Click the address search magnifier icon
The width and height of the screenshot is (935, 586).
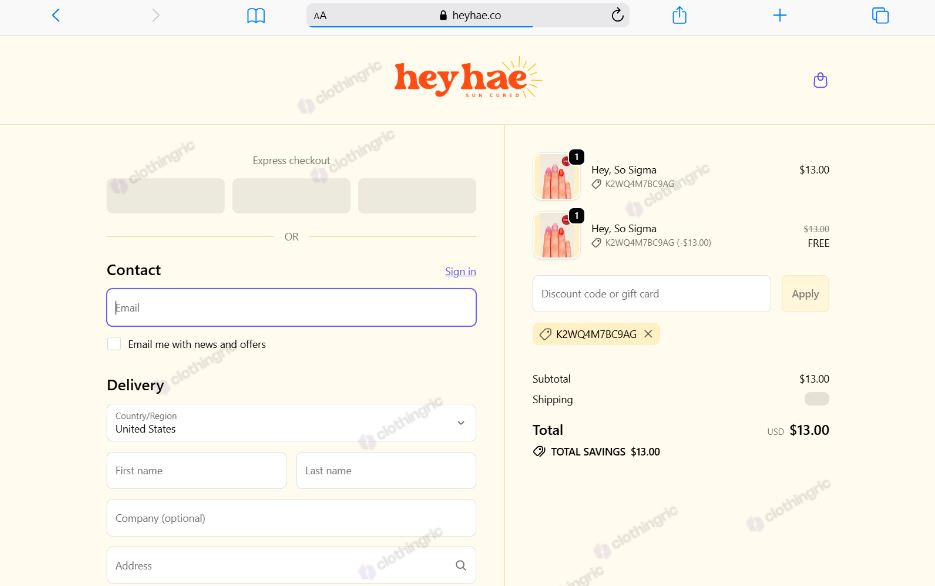[x=461, y=565]
